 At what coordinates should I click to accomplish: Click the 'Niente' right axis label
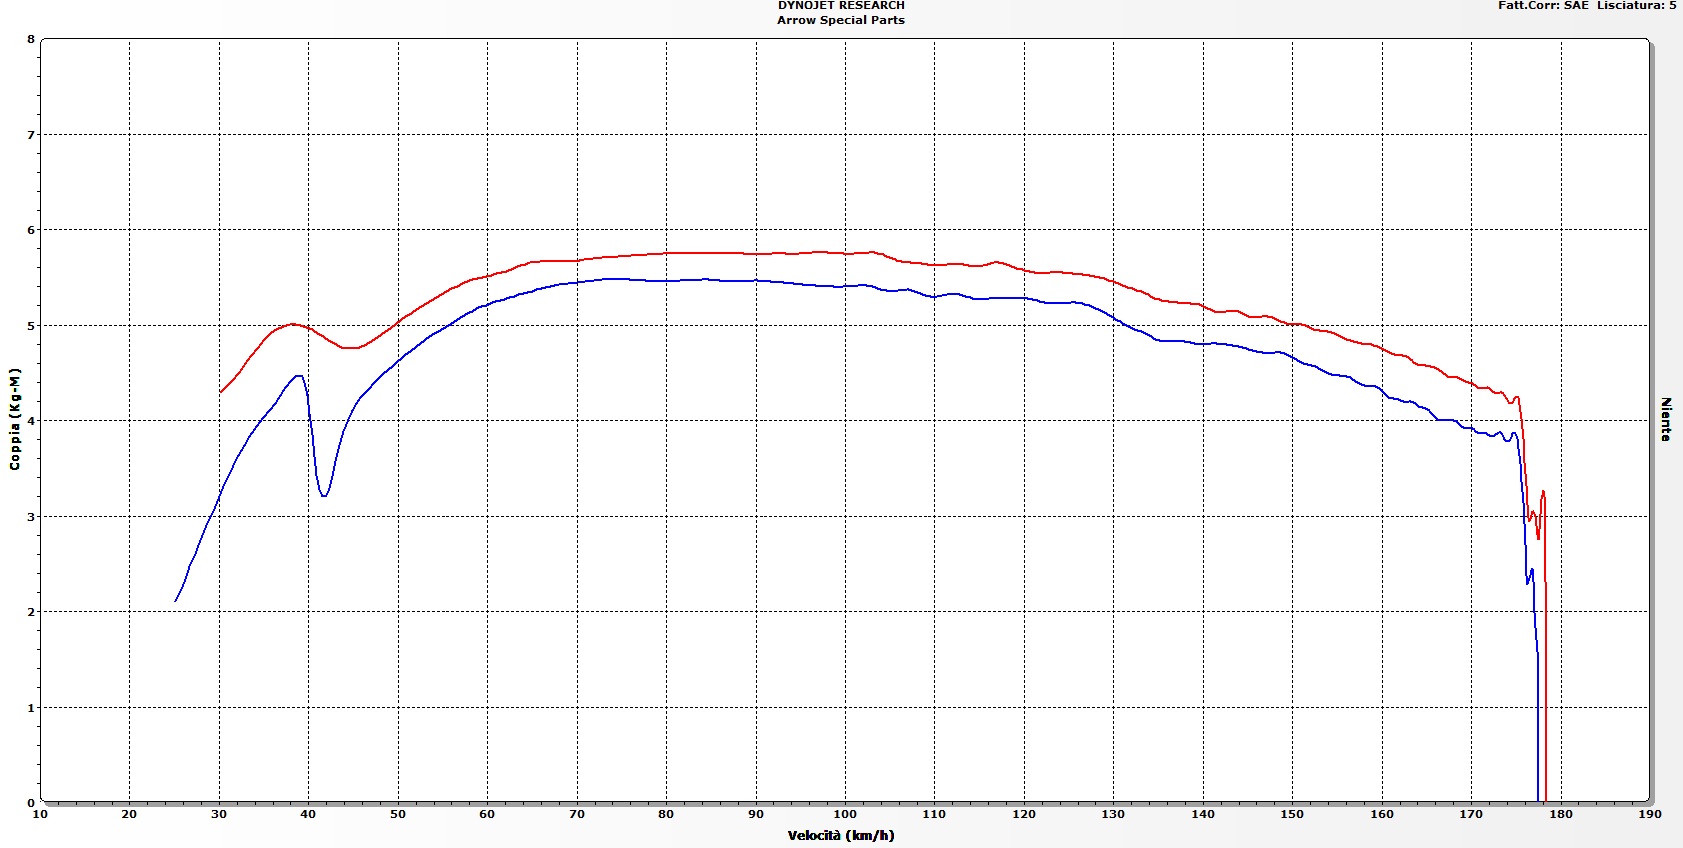click(x=1666, y=419)
